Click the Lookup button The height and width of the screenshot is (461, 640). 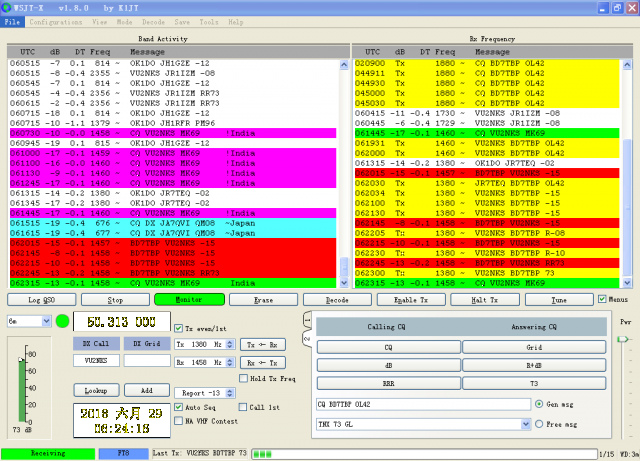coord(96,390)
